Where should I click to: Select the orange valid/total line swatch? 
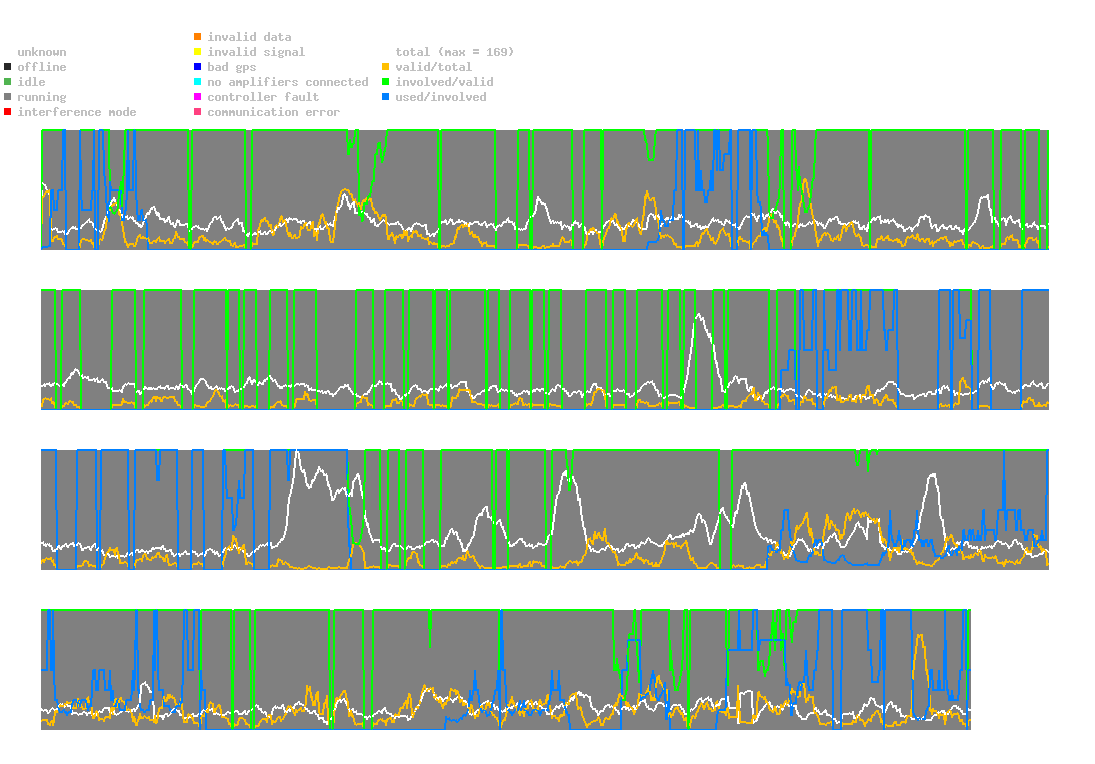coord(386,67)
